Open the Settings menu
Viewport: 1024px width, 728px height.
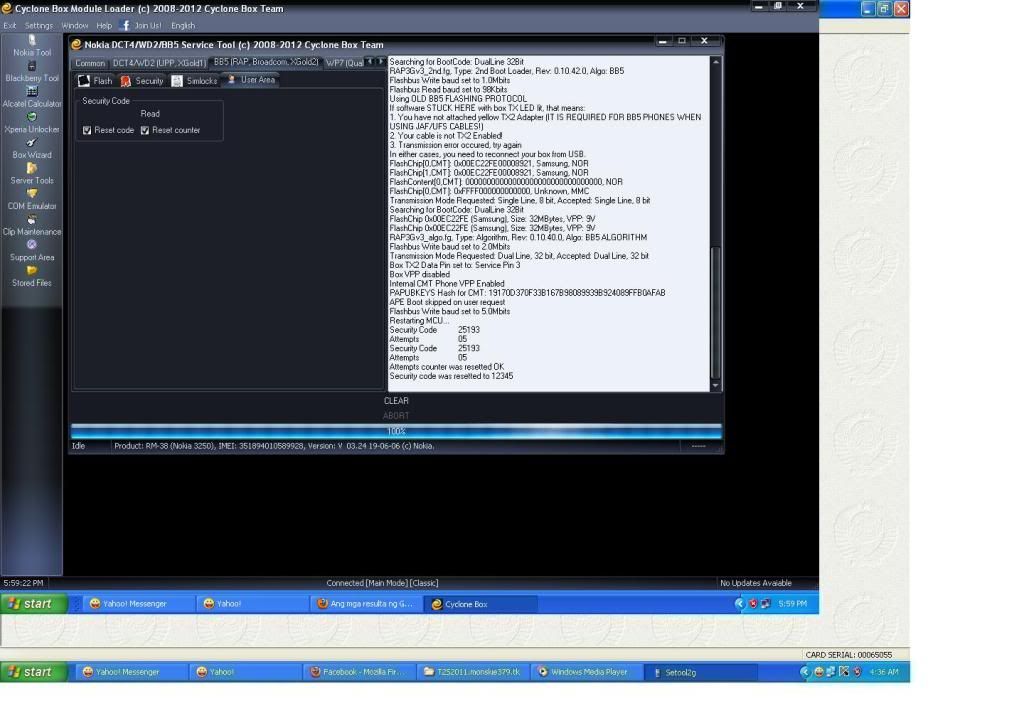point(39,25)
